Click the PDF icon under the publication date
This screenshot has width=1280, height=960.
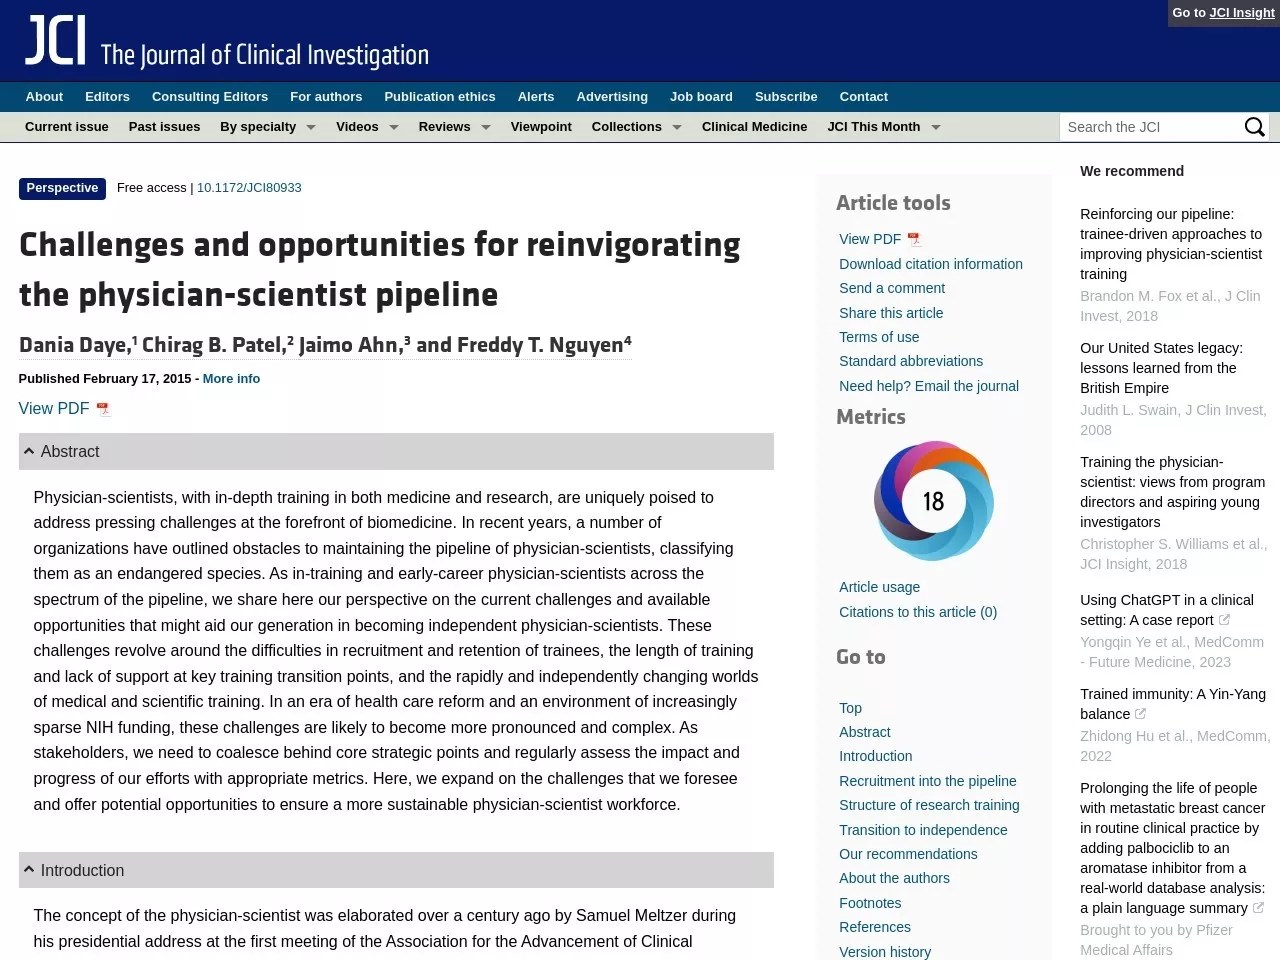[103, 409]
